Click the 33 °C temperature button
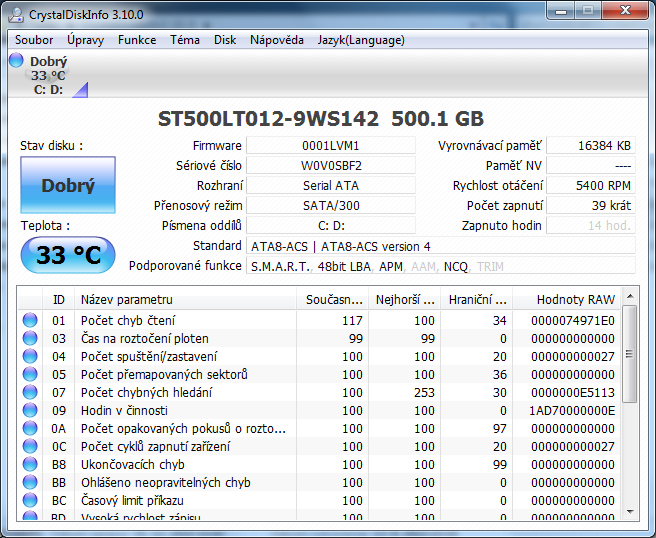 click(68, 255)
